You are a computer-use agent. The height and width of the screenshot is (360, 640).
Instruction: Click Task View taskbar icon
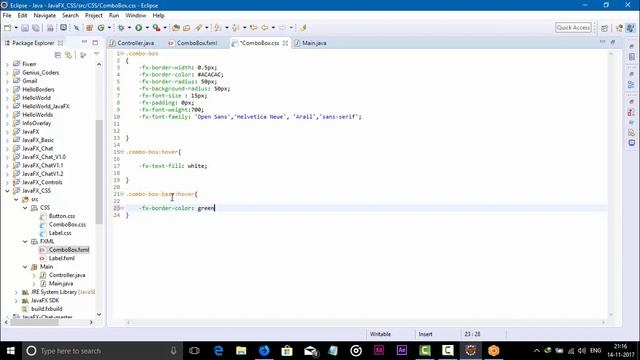click(x=194, y=351)
